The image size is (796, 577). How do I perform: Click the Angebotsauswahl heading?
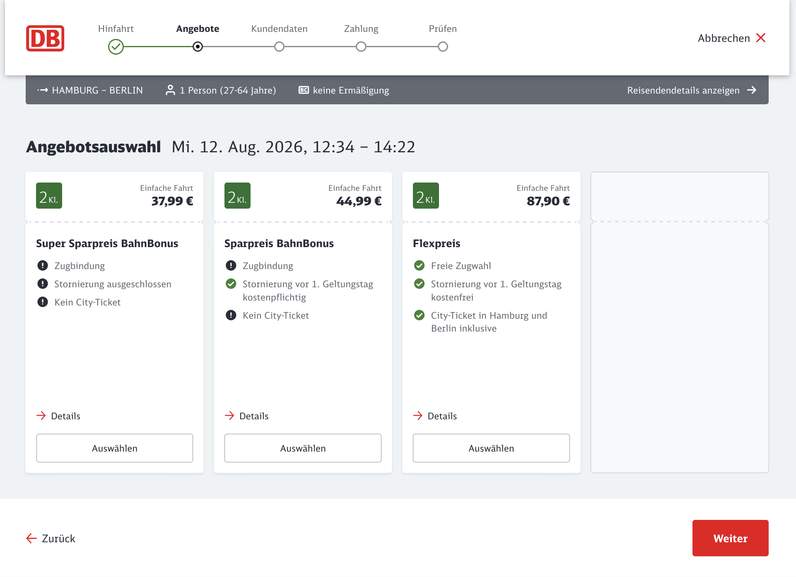point(93,147)
